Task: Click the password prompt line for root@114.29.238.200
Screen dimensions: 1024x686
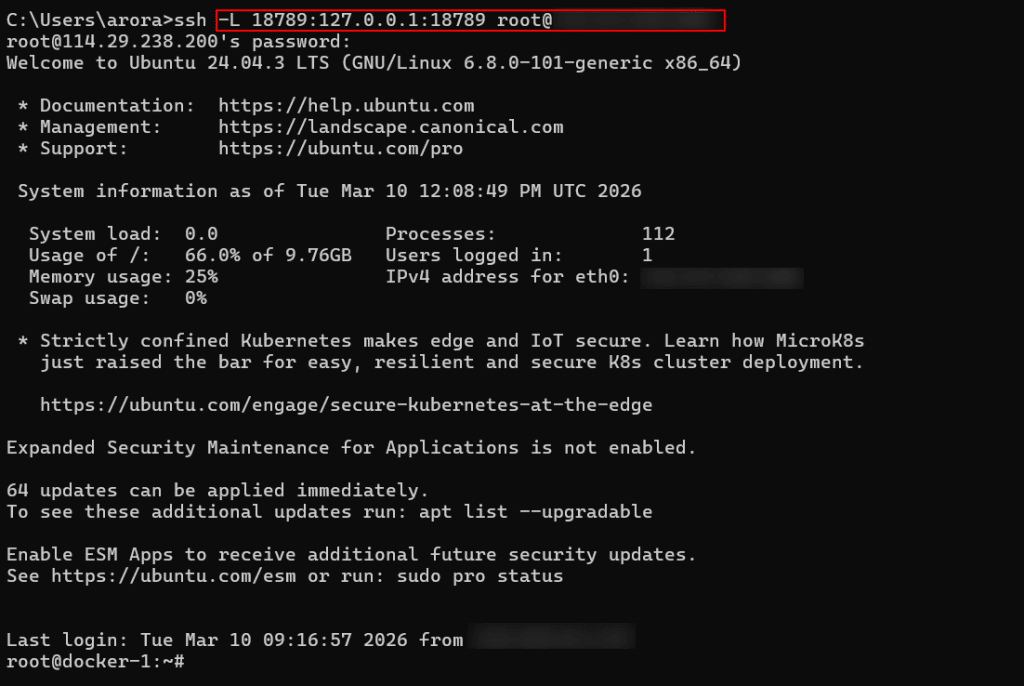Action: [x=178, y=42]
